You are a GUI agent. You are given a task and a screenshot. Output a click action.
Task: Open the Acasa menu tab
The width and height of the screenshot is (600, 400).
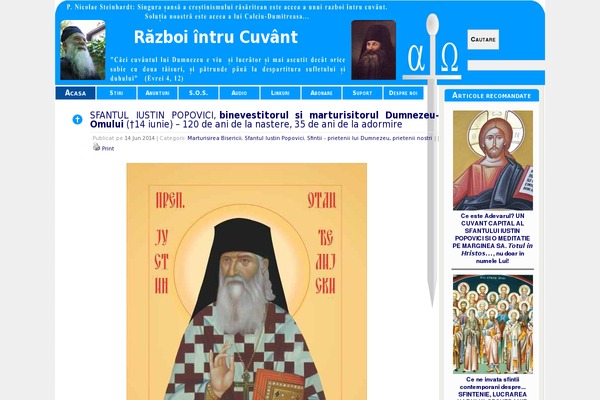pyautogui.click(x=75, y=93)
